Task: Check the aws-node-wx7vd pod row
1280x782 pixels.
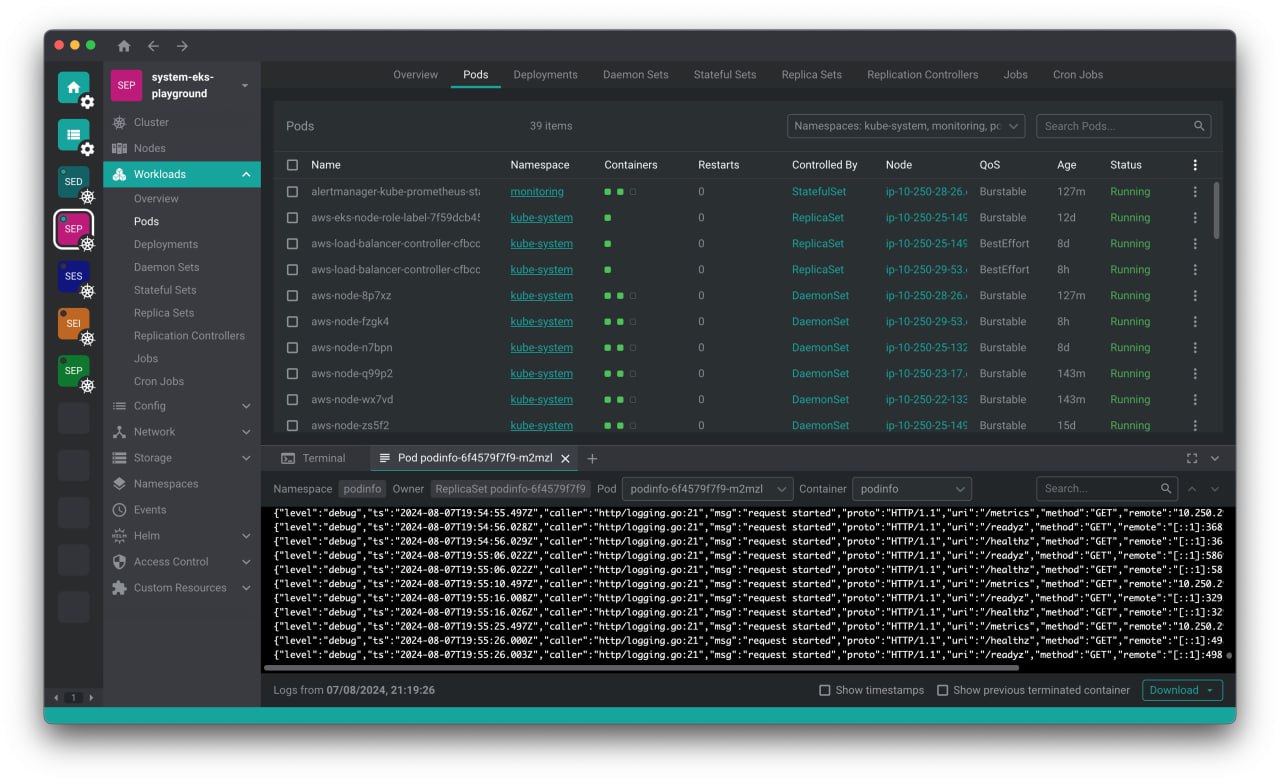Action: [292, 400]
